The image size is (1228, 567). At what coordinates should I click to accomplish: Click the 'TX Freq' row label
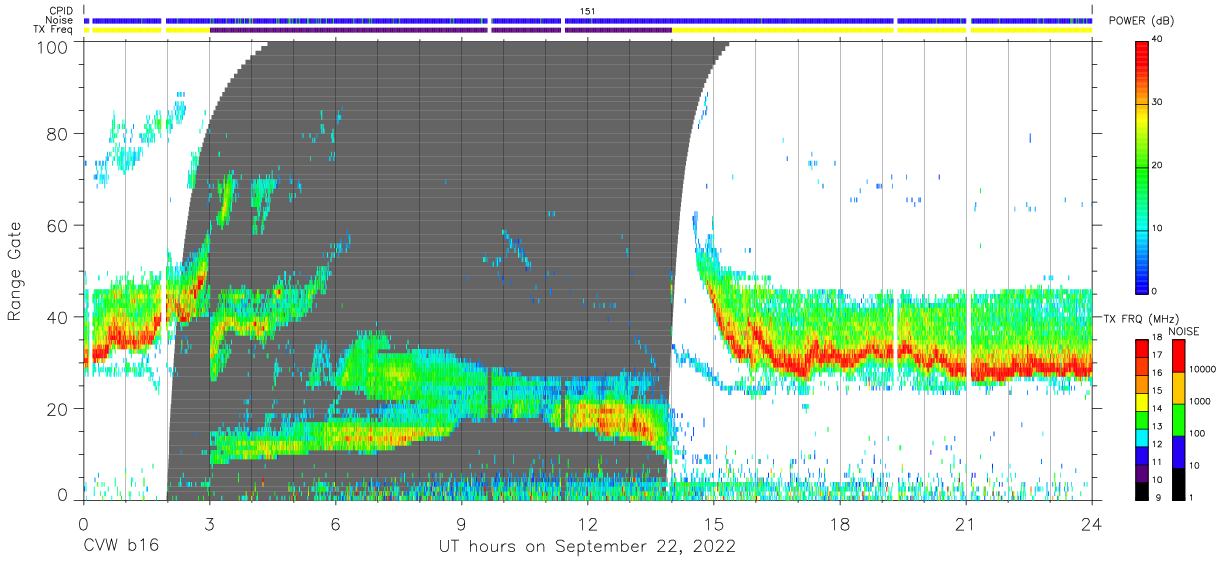(54, 29)
